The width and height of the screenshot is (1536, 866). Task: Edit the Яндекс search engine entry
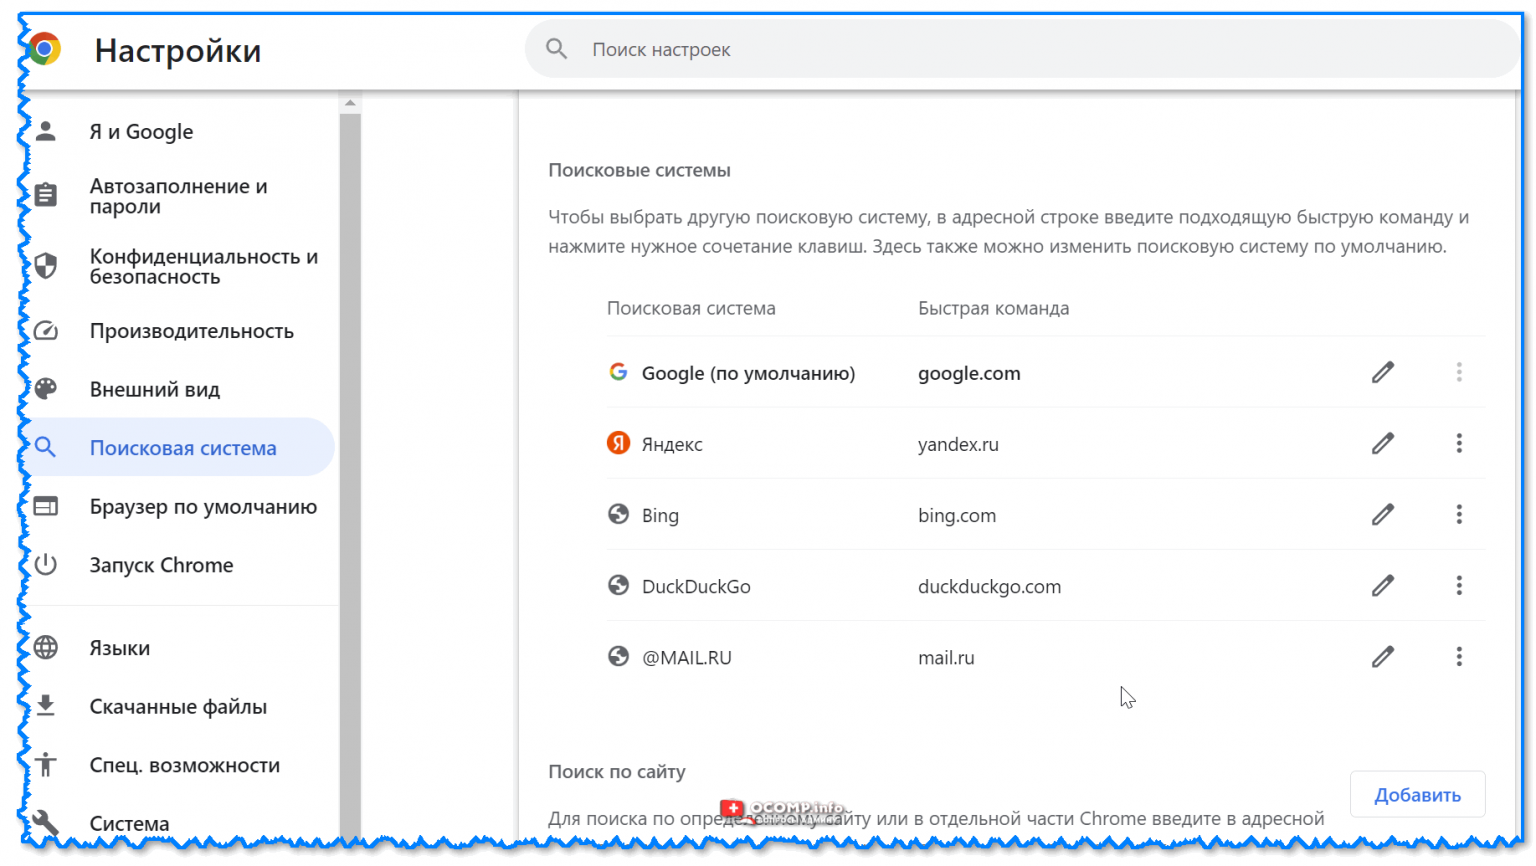1383,443
